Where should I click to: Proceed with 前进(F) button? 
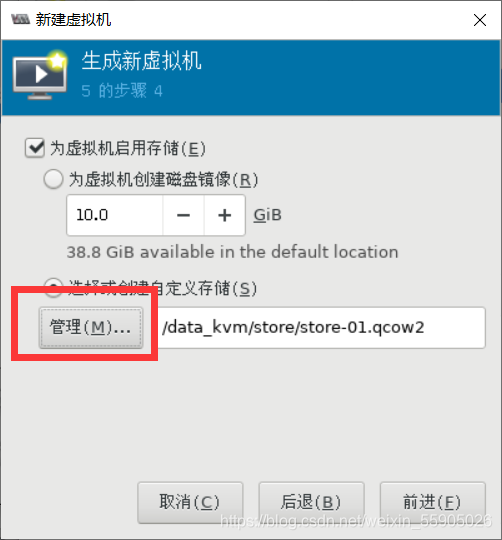click(x=433, y=502)
